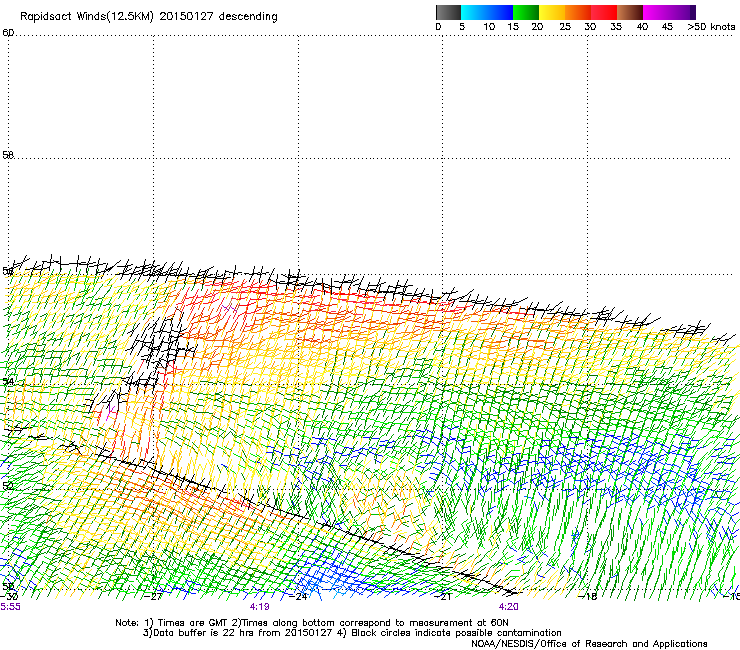The image size is (740, 650).
Task: Click the latitude label 52
Action: [x=8, y=486]
